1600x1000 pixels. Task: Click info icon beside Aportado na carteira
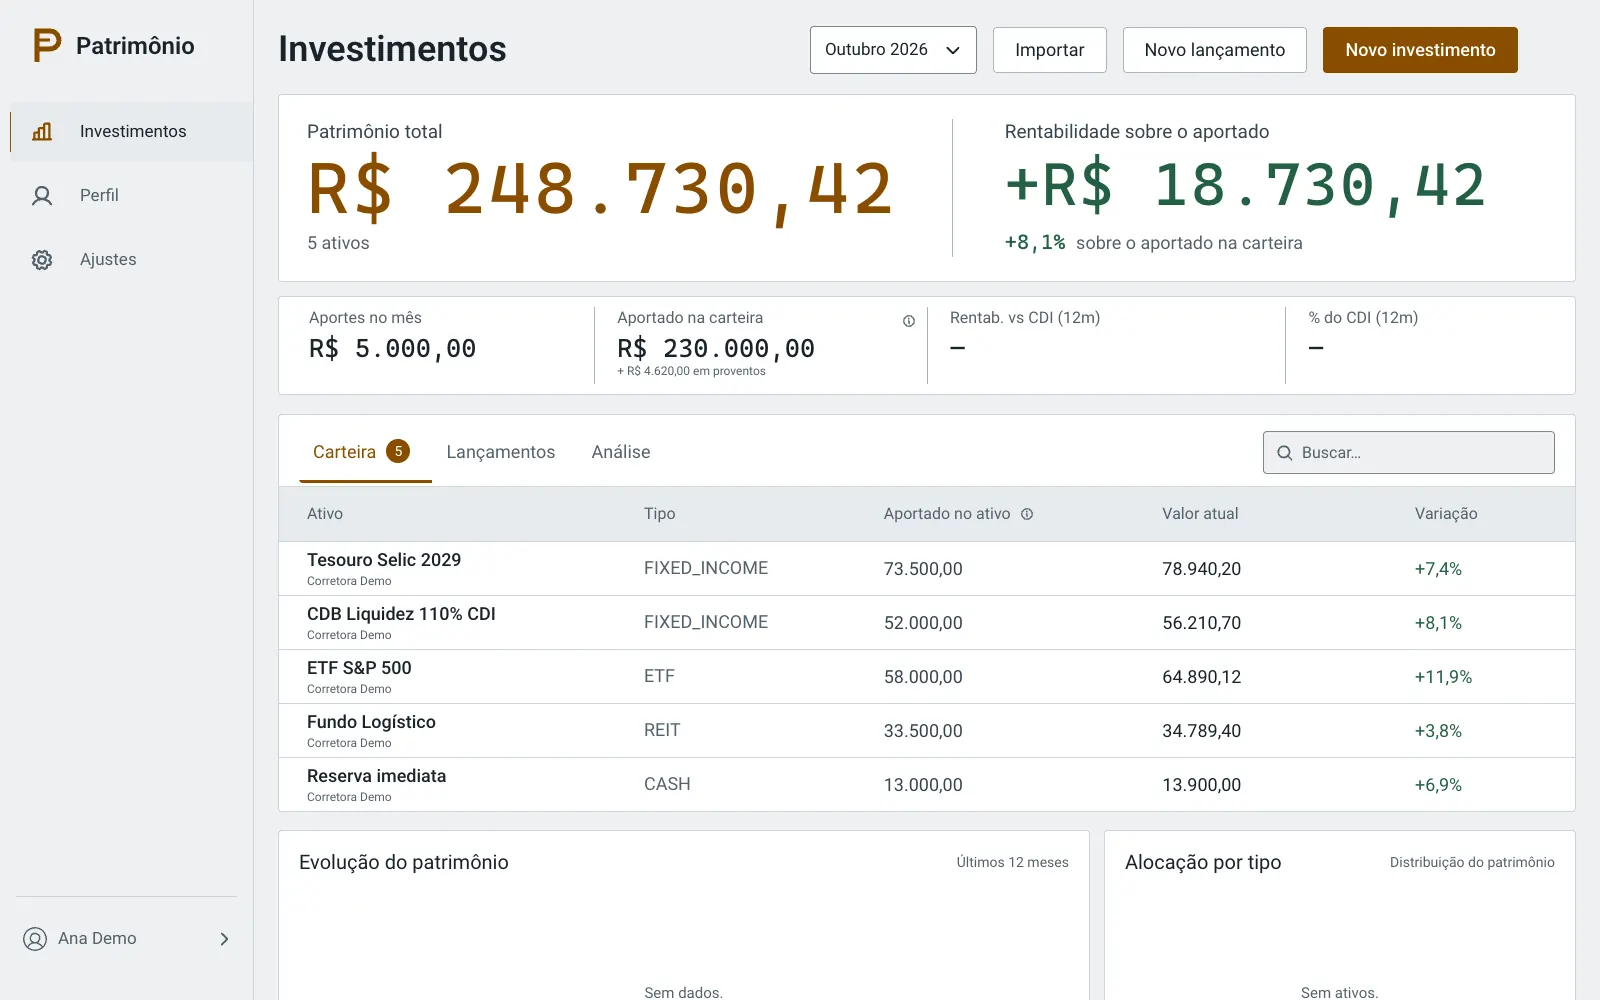click(909, 321)
